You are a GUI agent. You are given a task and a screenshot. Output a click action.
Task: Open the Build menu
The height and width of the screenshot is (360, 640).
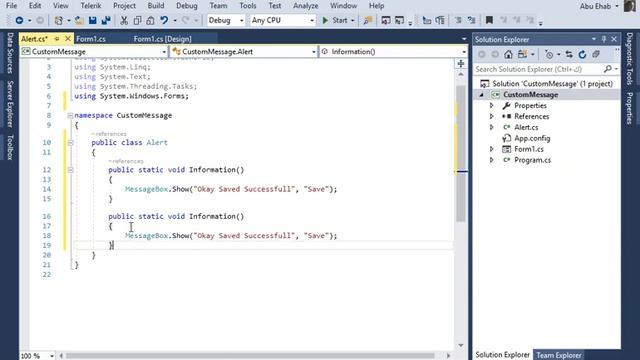click(x=156, y=6)
